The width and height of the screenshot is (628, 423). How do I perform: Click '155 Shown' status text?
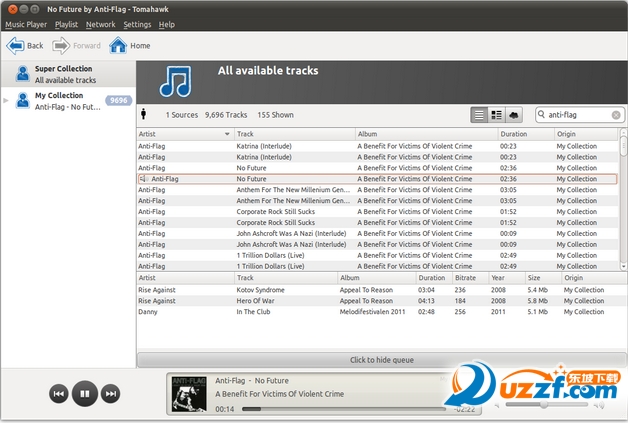(276, 115)
